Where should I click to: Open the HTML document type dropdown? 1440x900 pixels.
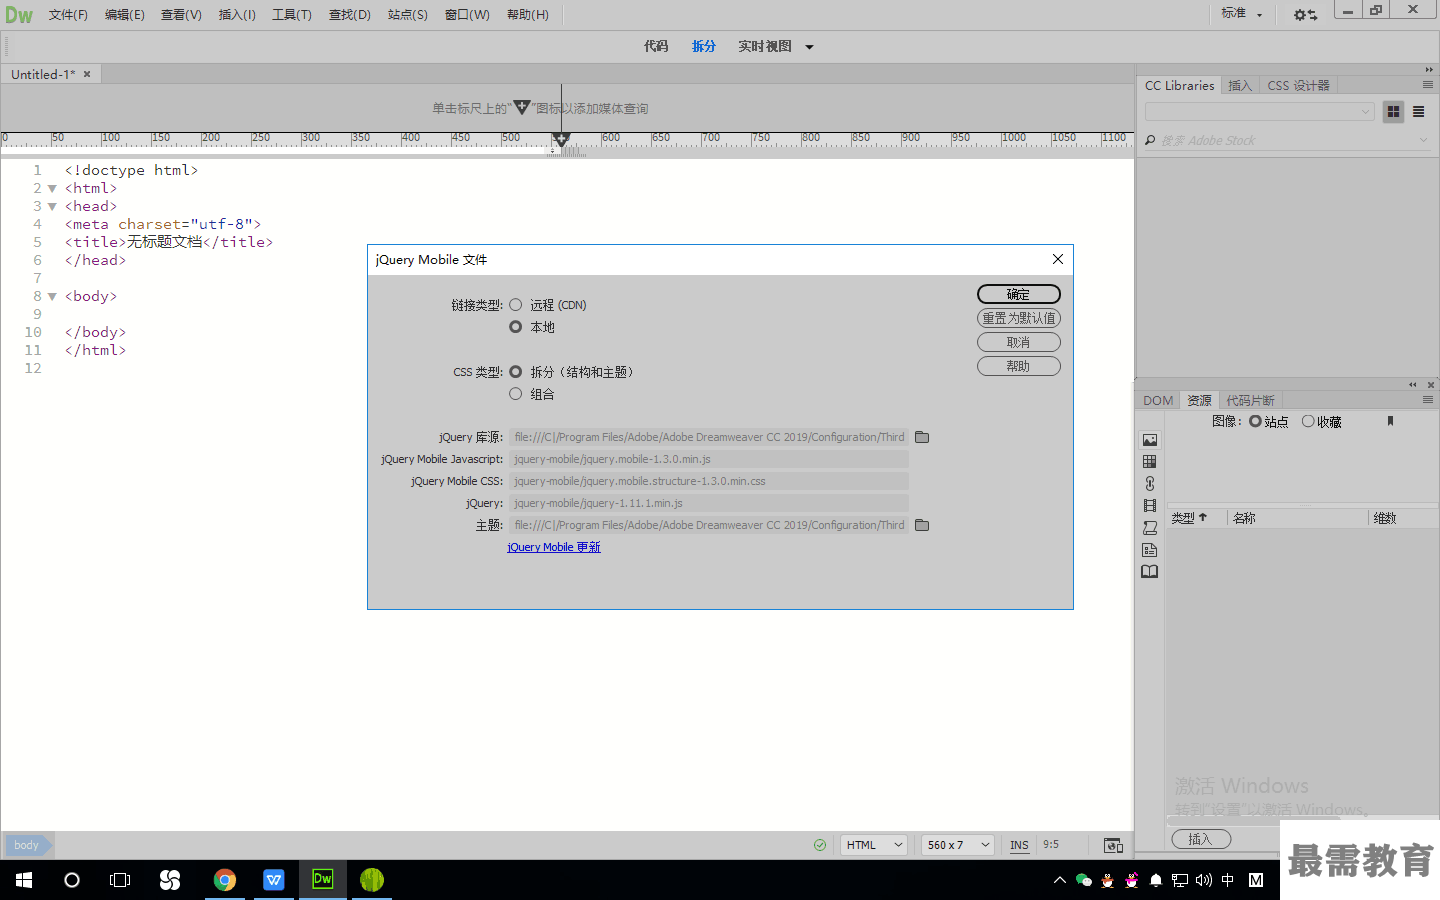(x=874, y=845)
